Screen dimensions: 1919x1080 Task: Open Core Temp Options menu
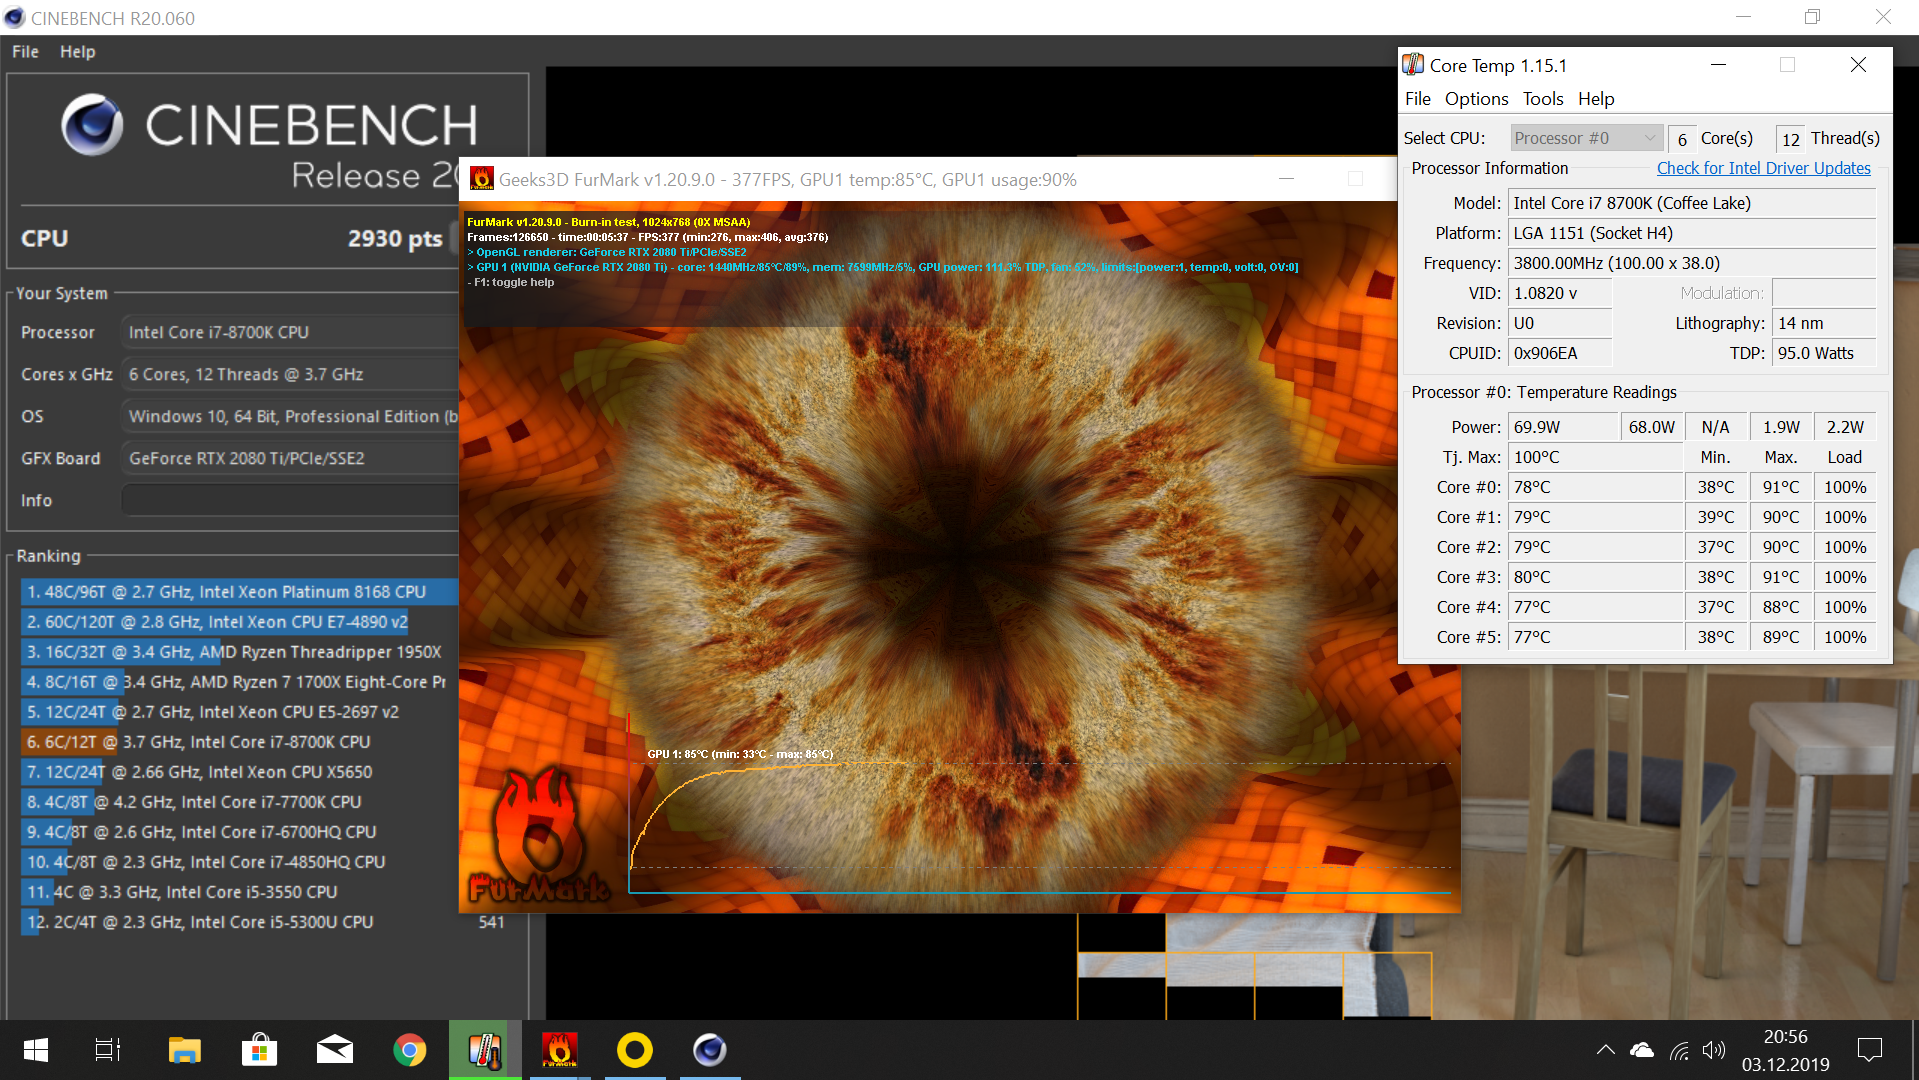(1476, 99)
